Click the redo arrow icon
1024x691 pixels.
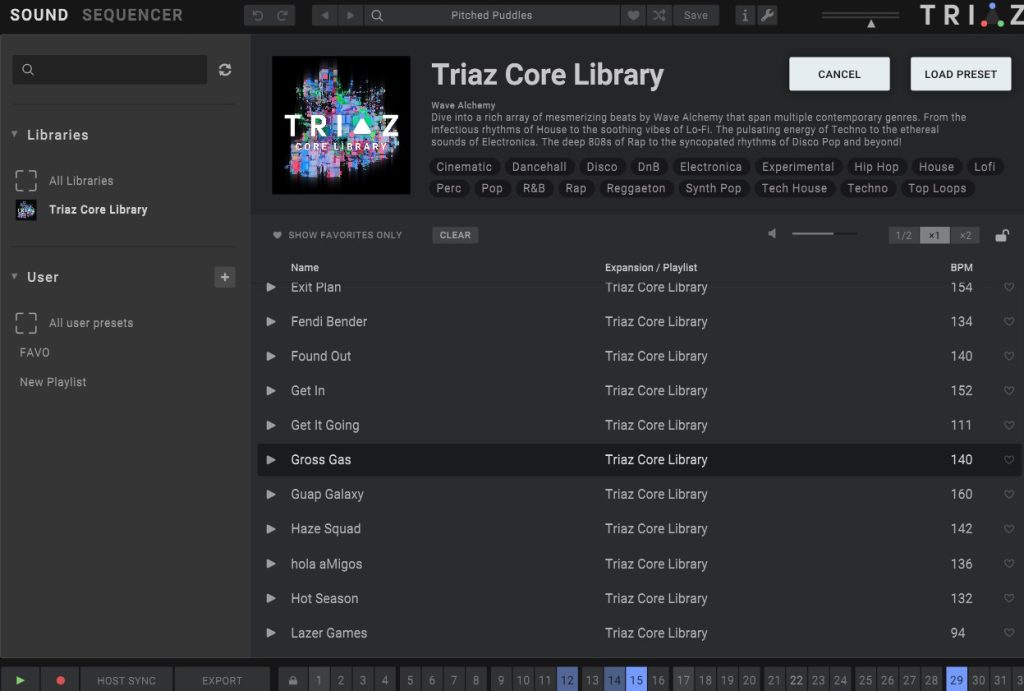tap(282, 16)
